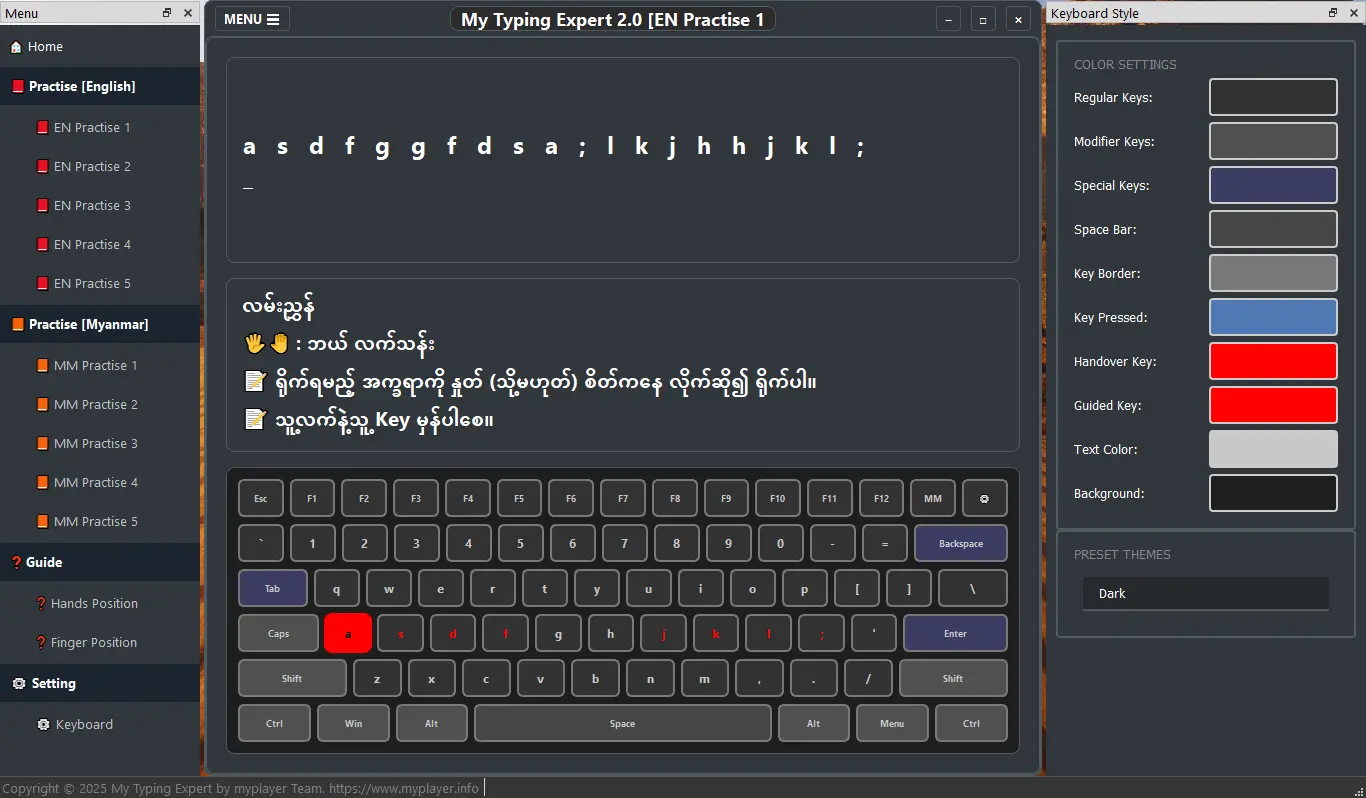Change Guided Key red swatch
This screenshot has height=798, width=1366.
pyautogui.click(x=1273, y=405)
